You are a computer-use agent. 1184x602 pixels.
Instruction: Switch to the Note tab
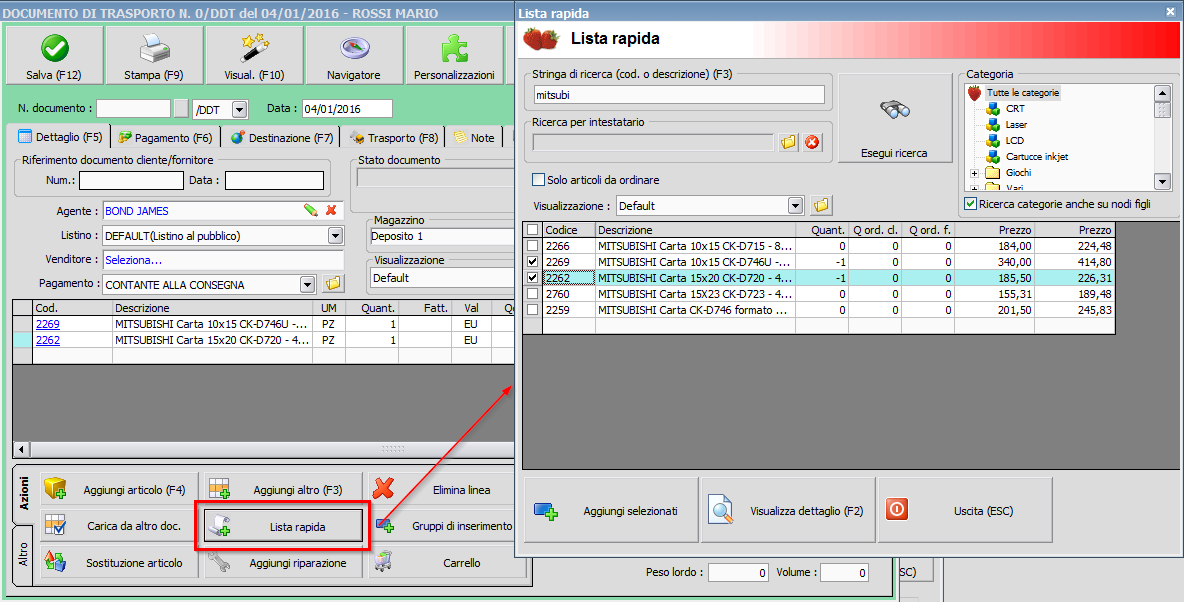click(475, 137)
